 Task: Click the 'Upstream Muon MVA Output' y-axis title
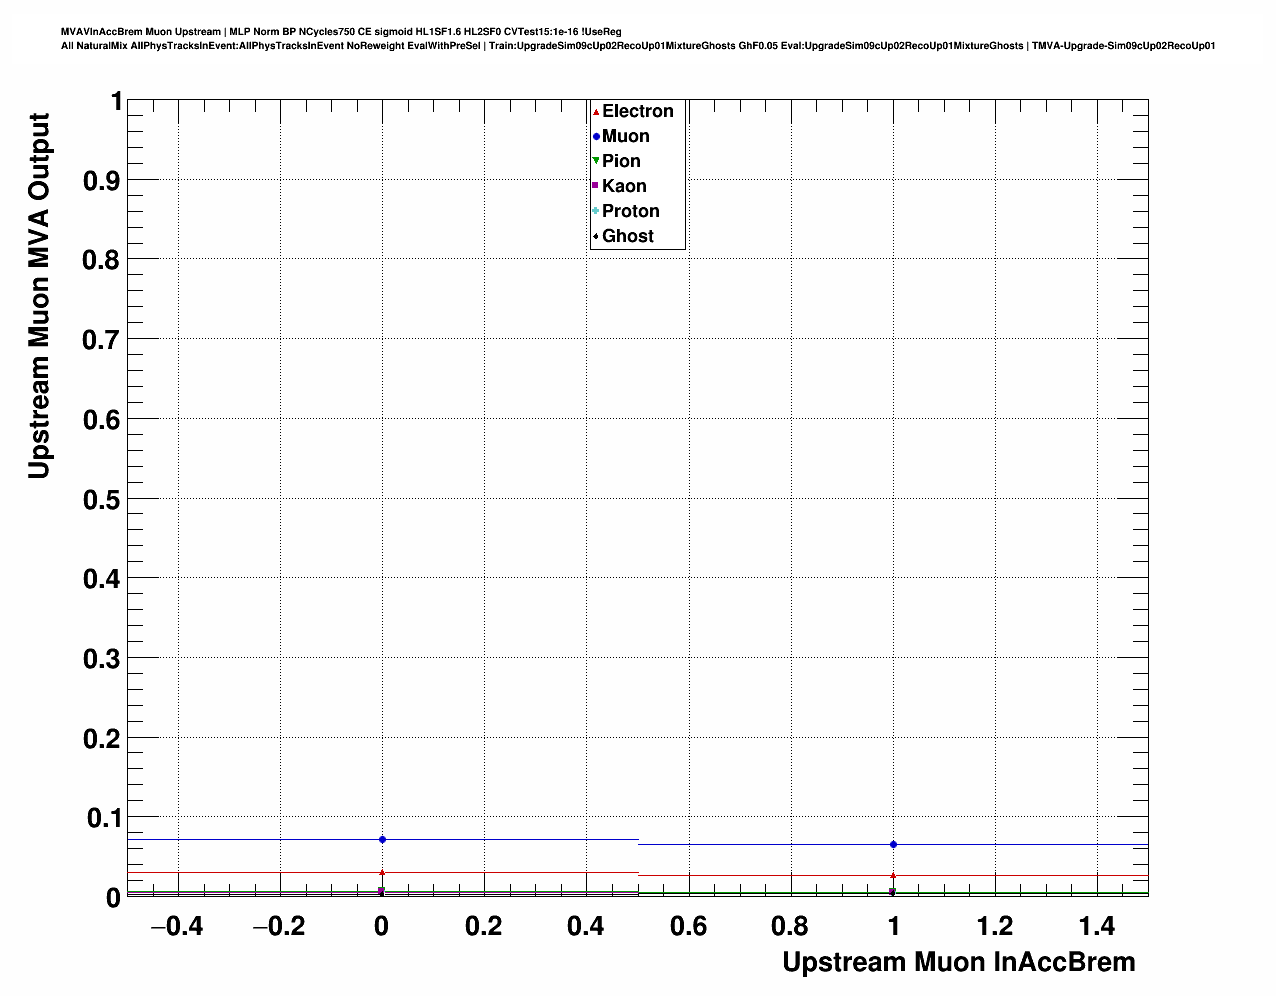coord(38,296)
